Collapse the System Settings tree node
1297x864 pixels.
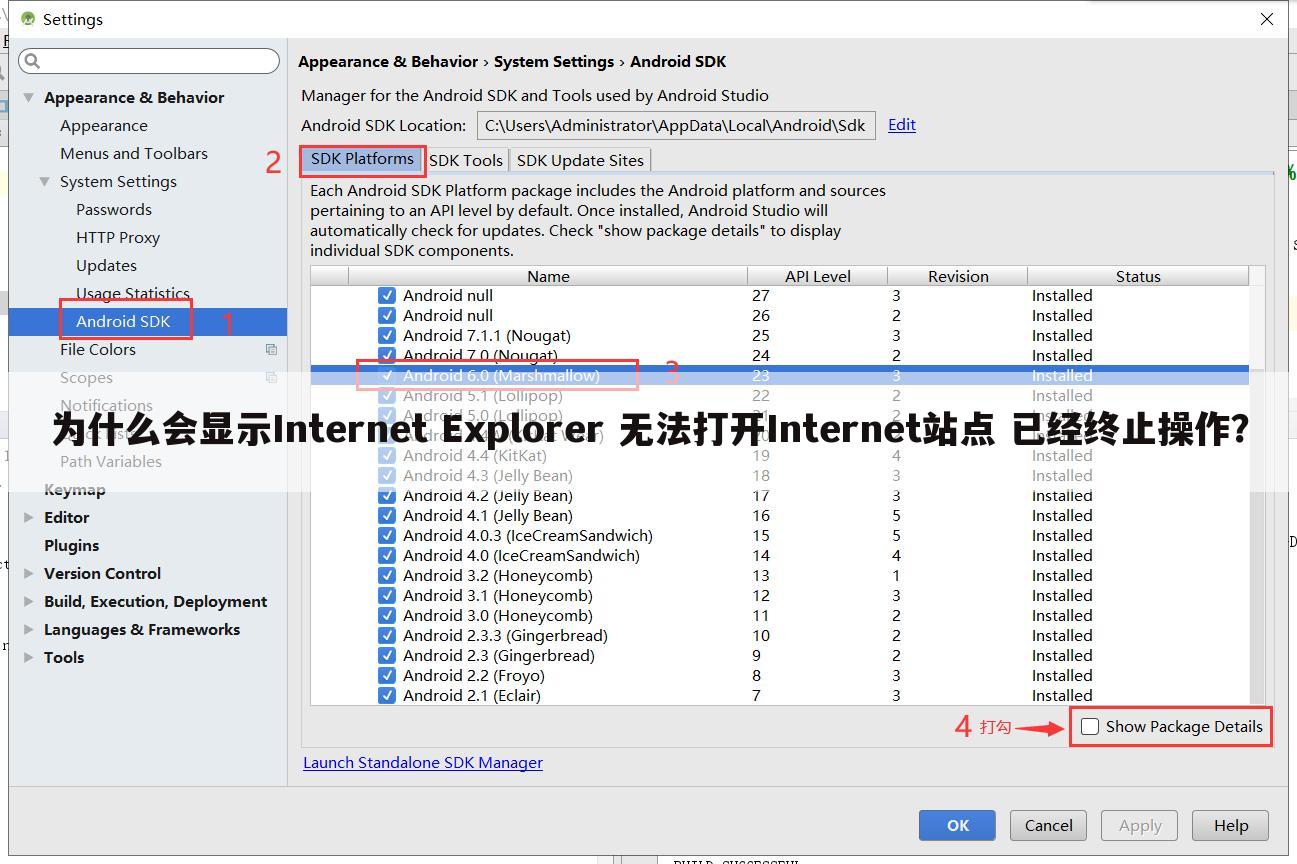click(45, 181)
